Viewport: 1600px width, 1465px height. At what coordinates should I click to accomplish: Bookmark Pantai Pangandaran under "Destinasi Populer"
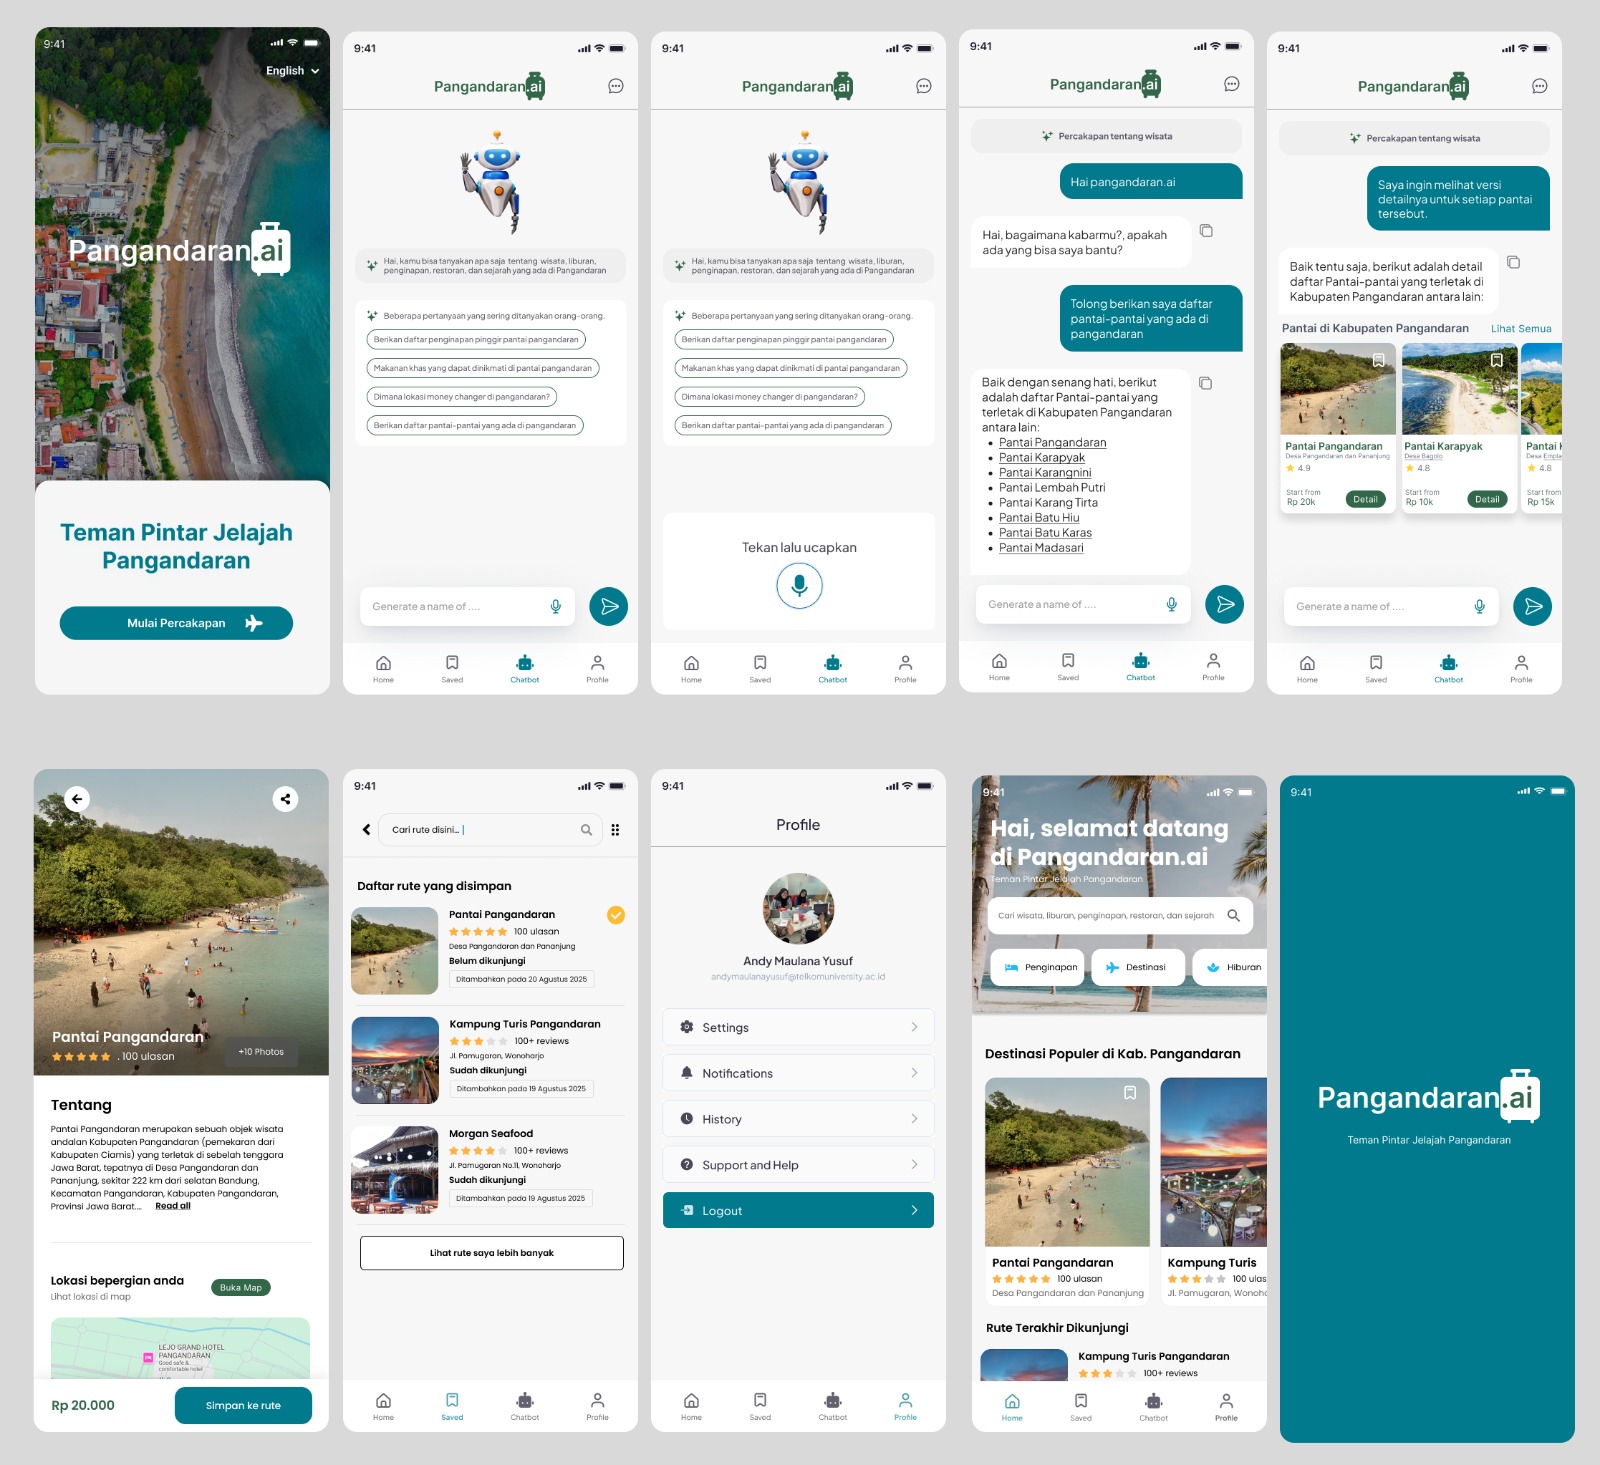pyautogui.click(x=1130, y=1093)
